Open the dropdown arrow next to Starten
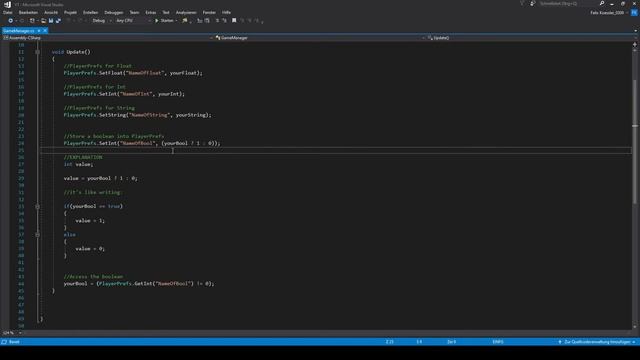 point(176,20)
